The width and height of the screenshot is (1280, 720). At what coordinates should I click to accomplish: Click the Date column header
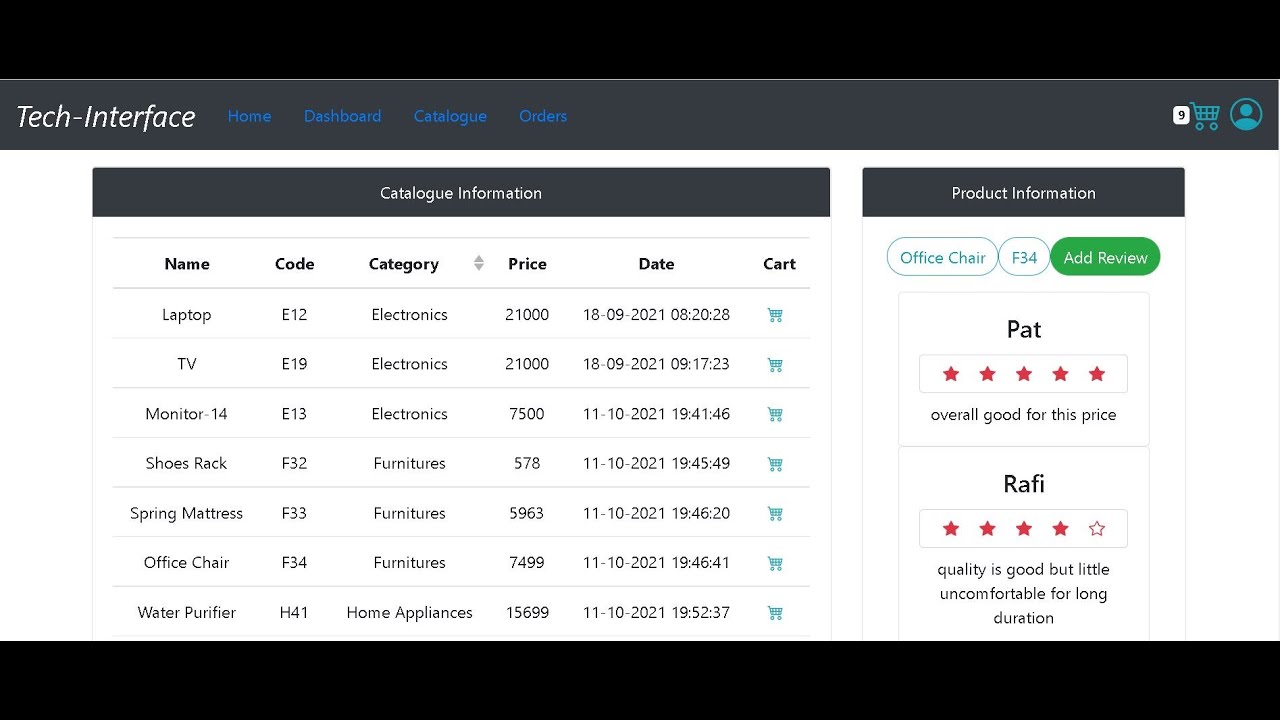click(x=656, y=264)
